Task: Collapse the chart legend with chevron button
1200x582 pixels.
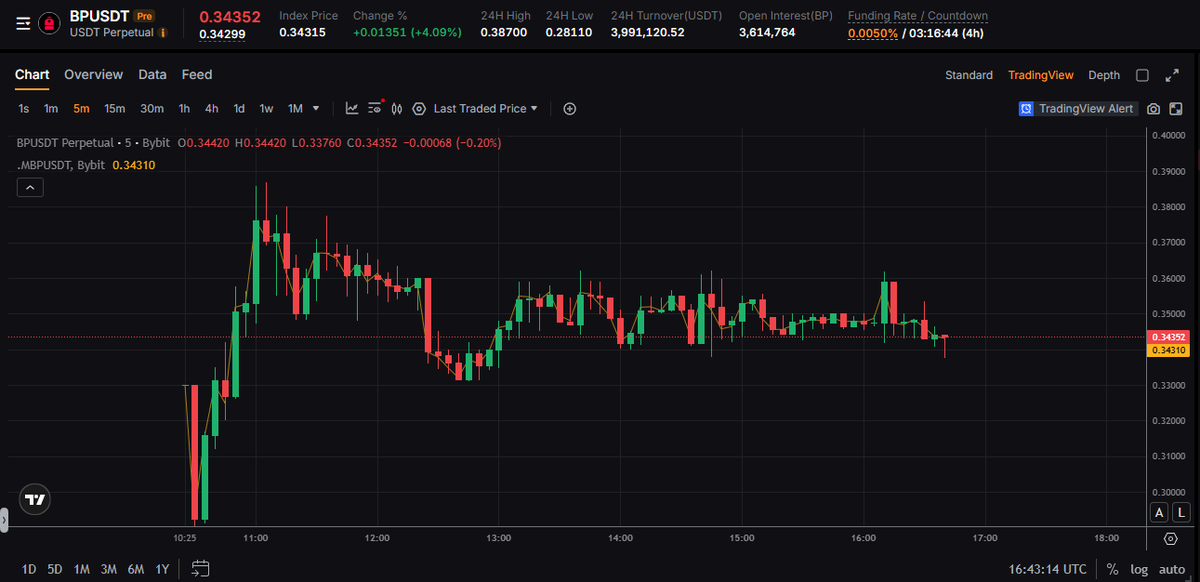Action: [x=30, y=187]
